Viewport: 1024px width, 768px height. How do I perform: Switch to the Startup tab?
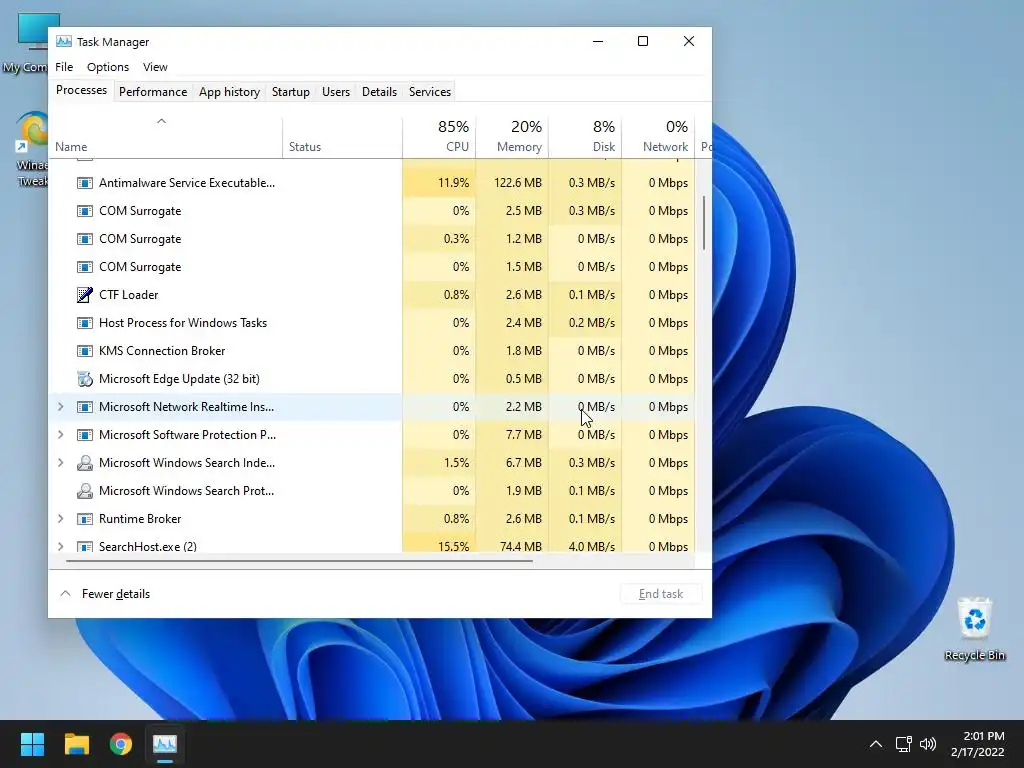pos(291,92)
